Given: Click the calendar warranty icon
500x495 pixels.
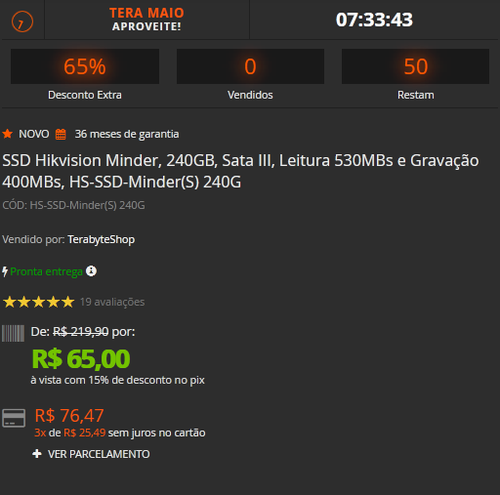Looking at the screenshot, I should 61,134.
